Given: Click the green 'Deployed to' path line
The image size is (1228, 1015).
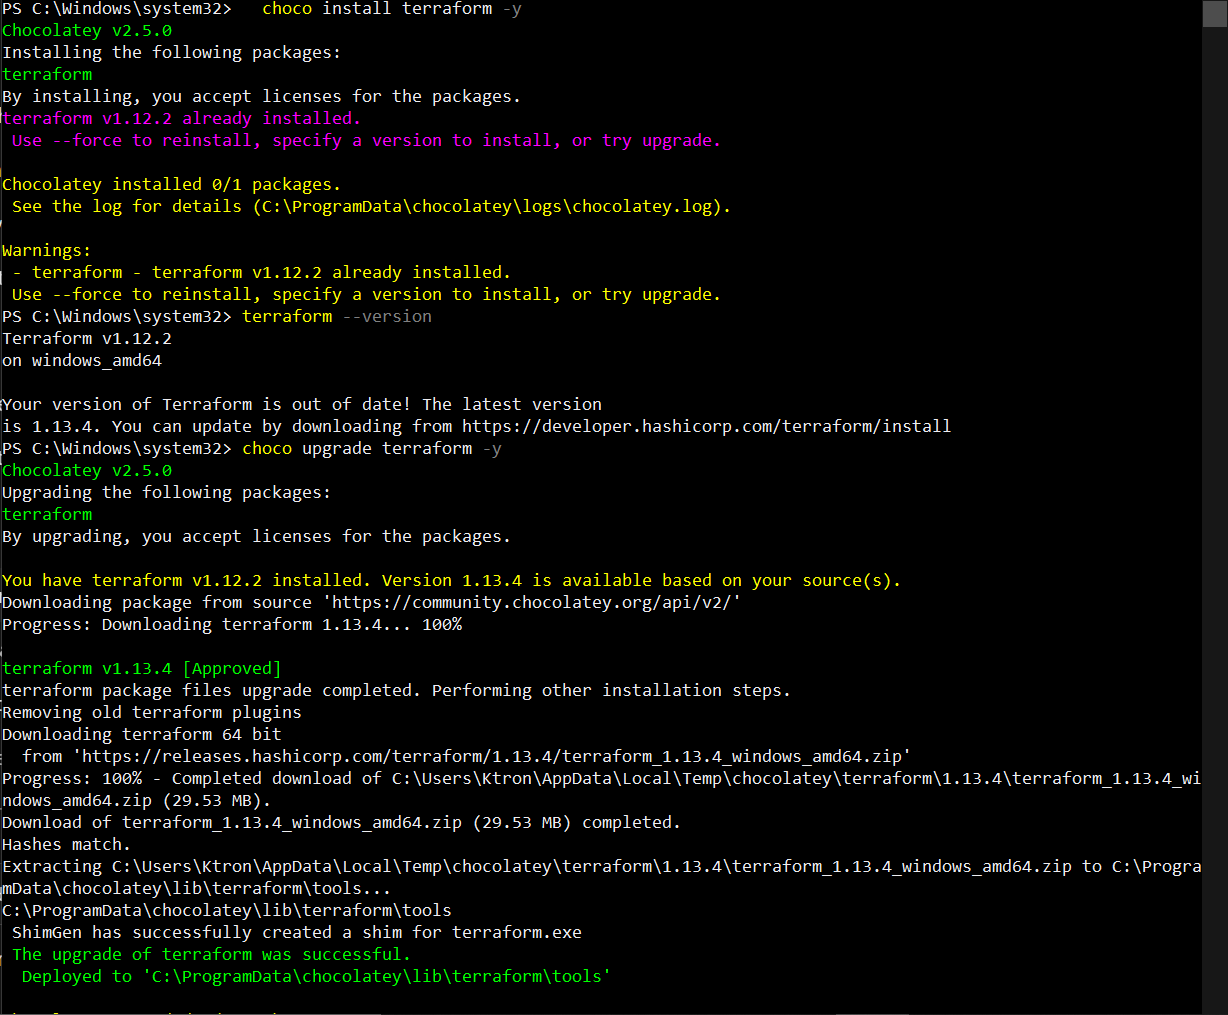Looking at the screenshot, I should coord(315,976).
